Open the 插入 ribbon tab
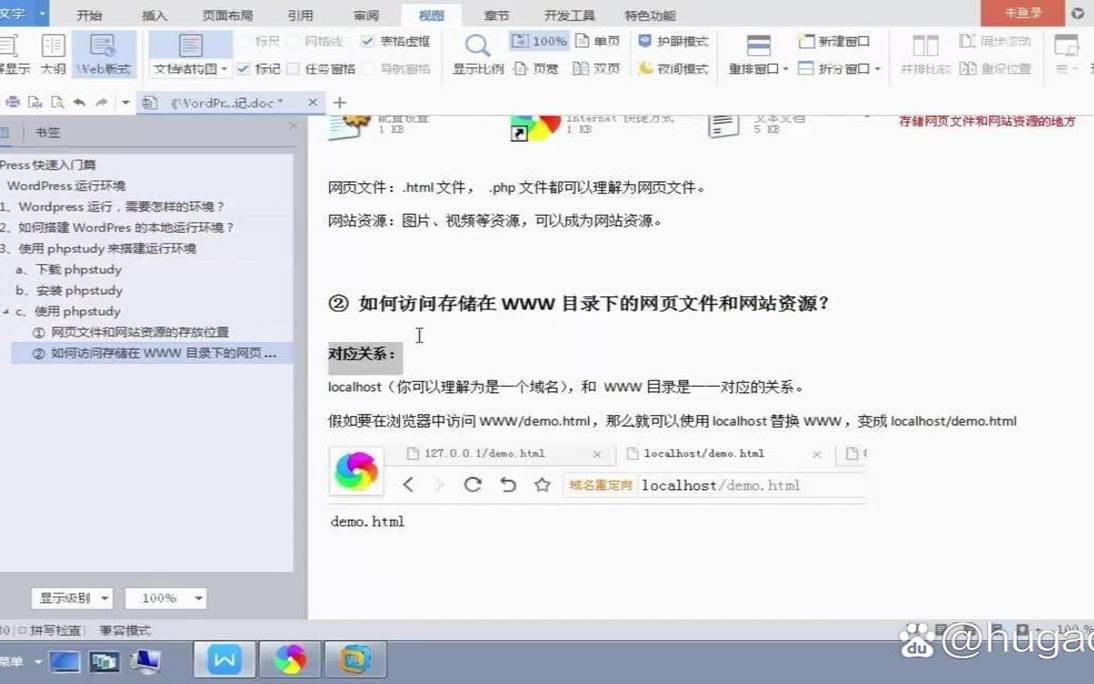This screenshot has height=684, width=1094. pyautogui.click(x=155, y=15)
